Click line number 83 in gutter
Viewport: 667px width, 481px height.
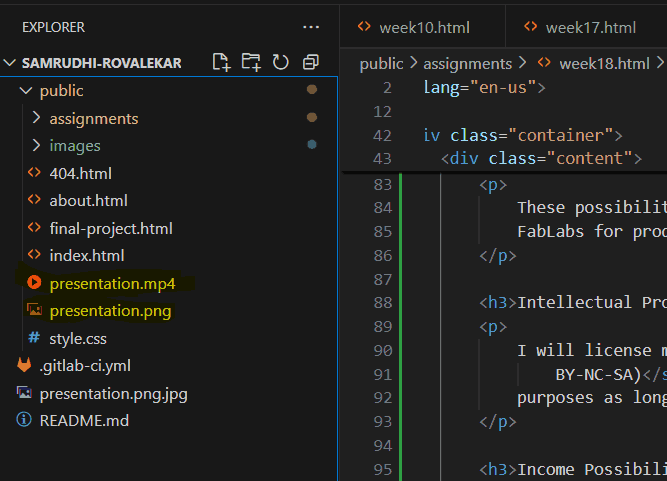click(x=382, y=185)
